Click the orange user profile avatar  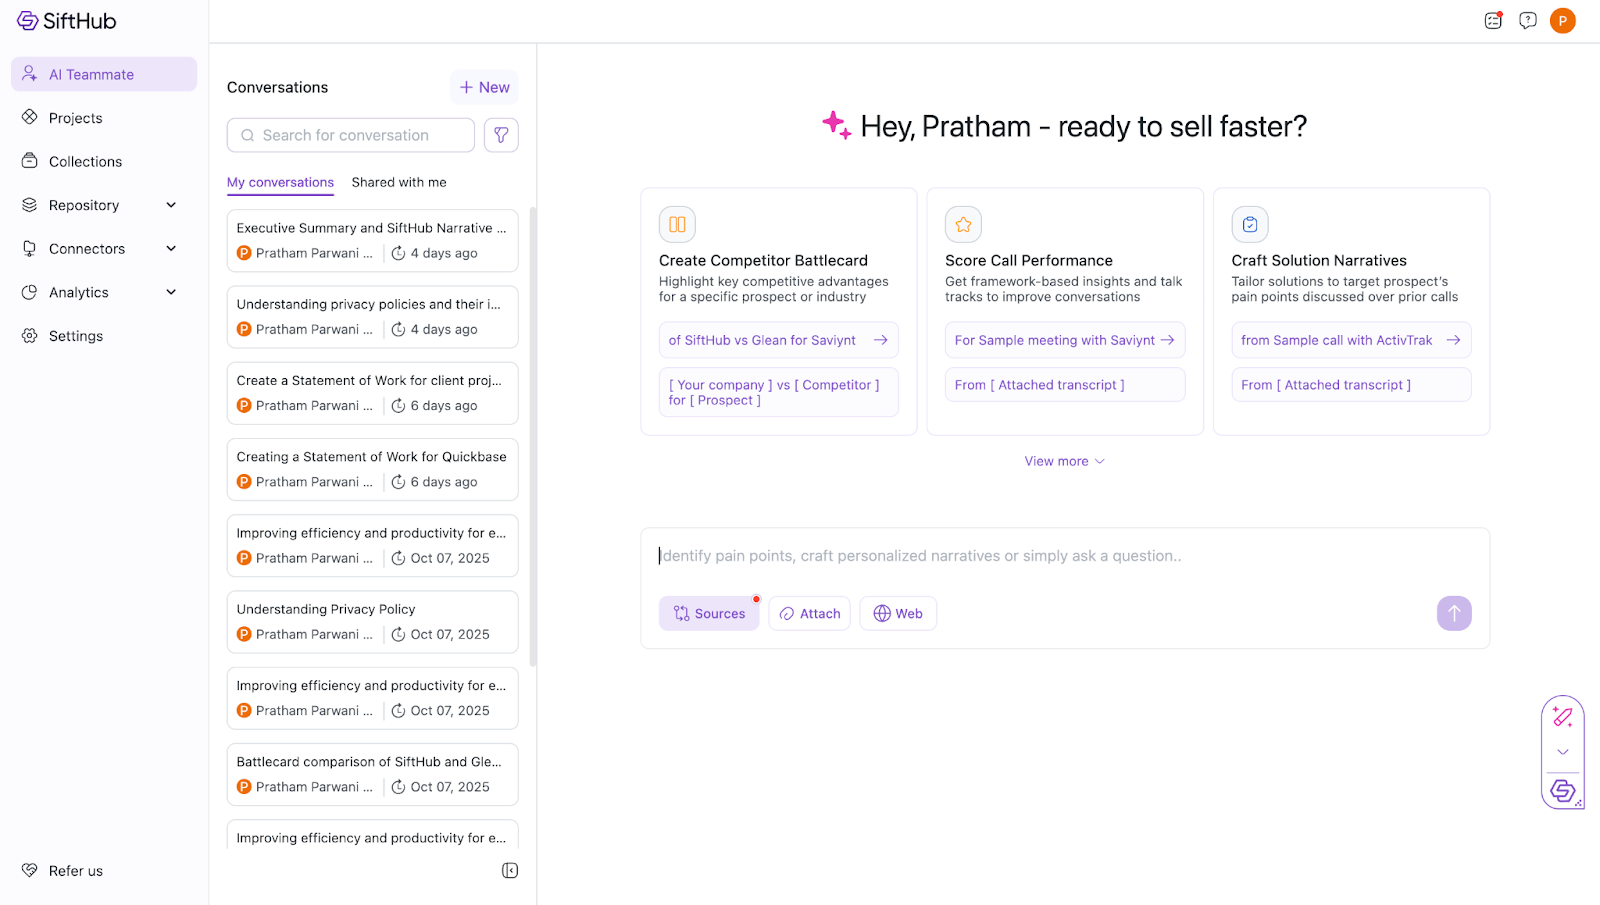coord(1562,21)
